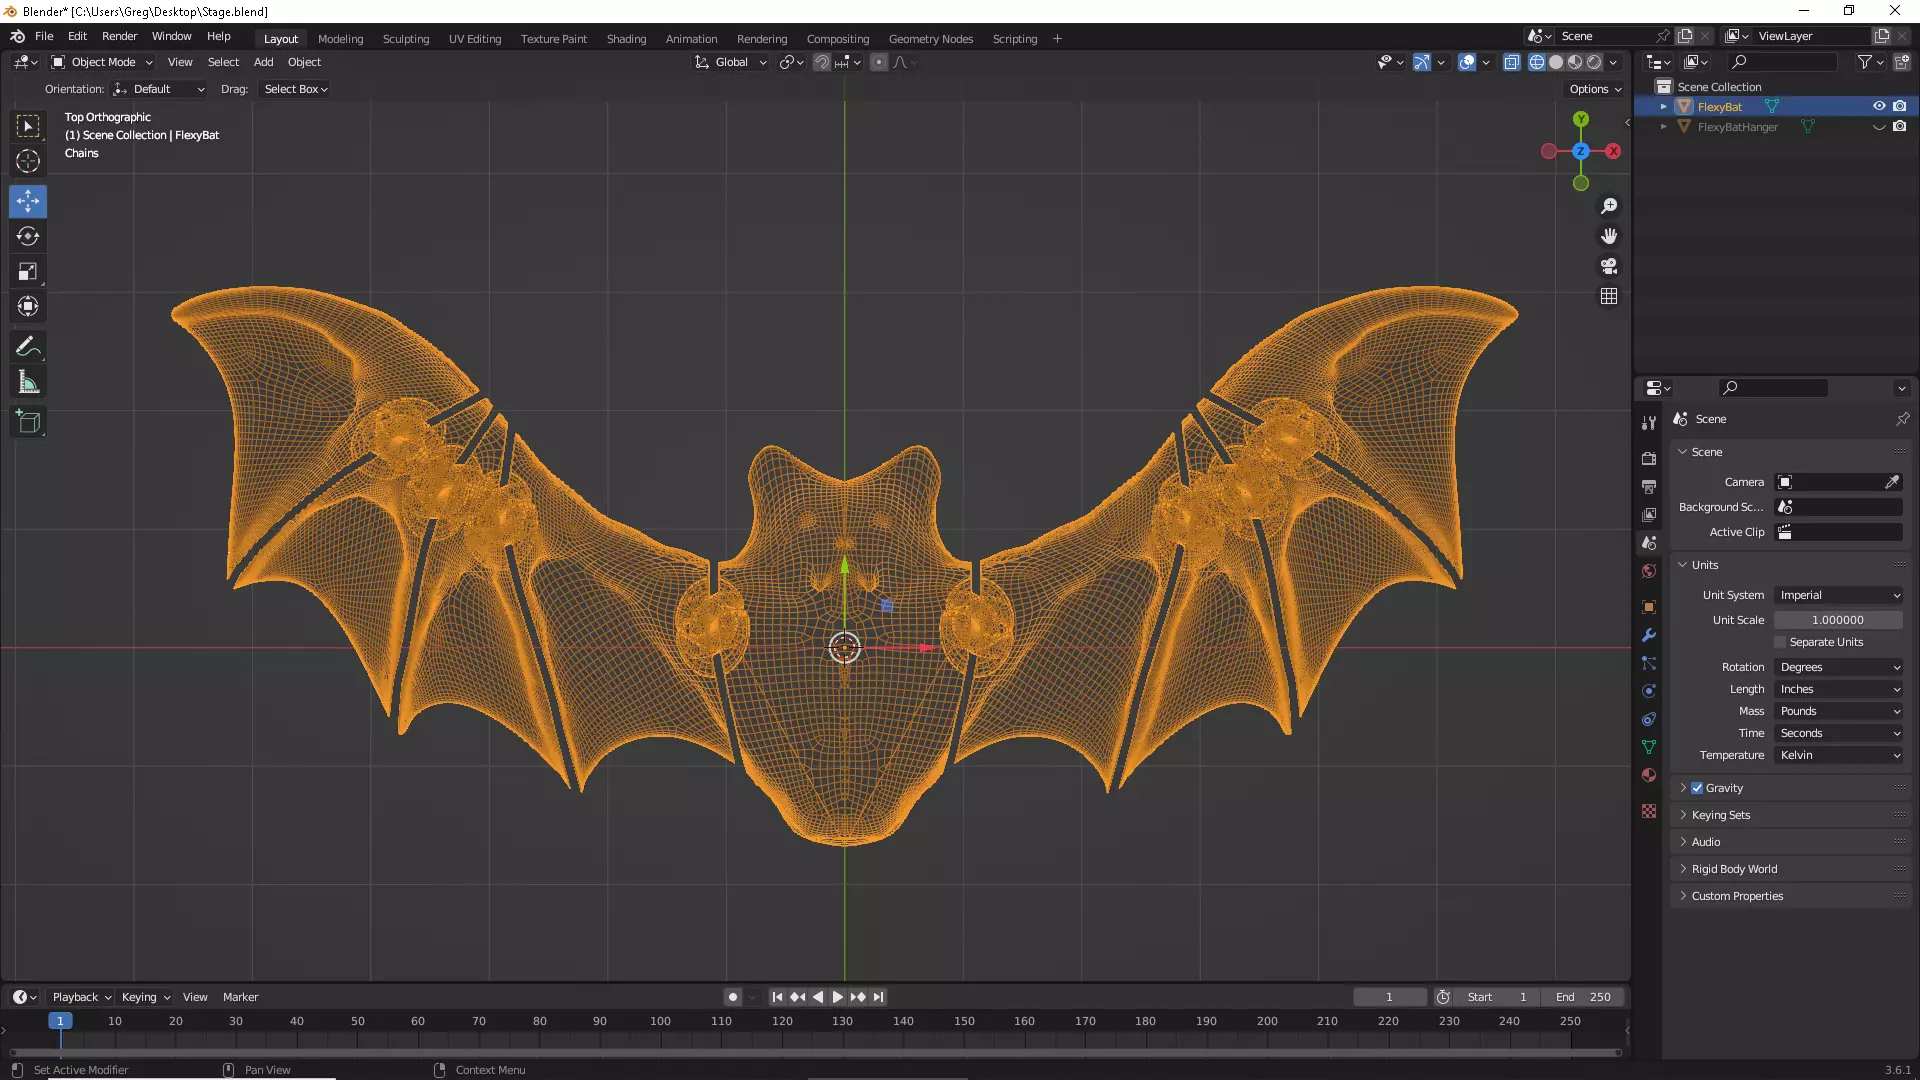Toggle viewport overlays
The image size is (1920, 1080).
1467,62
